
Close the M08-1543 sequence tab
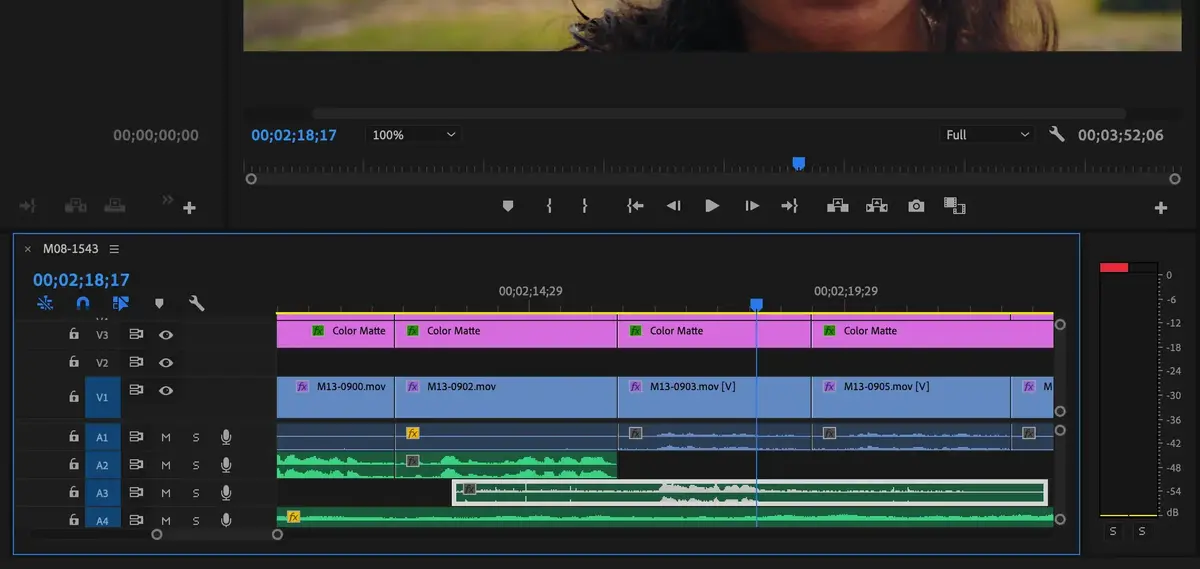28,249
